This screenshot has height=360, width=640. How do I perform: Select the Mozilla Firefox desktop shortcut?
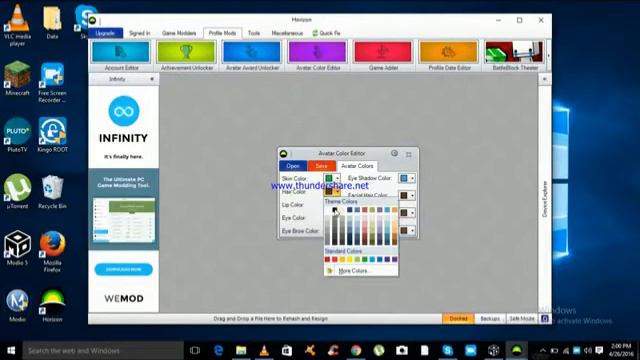click(x=52, y=251)
